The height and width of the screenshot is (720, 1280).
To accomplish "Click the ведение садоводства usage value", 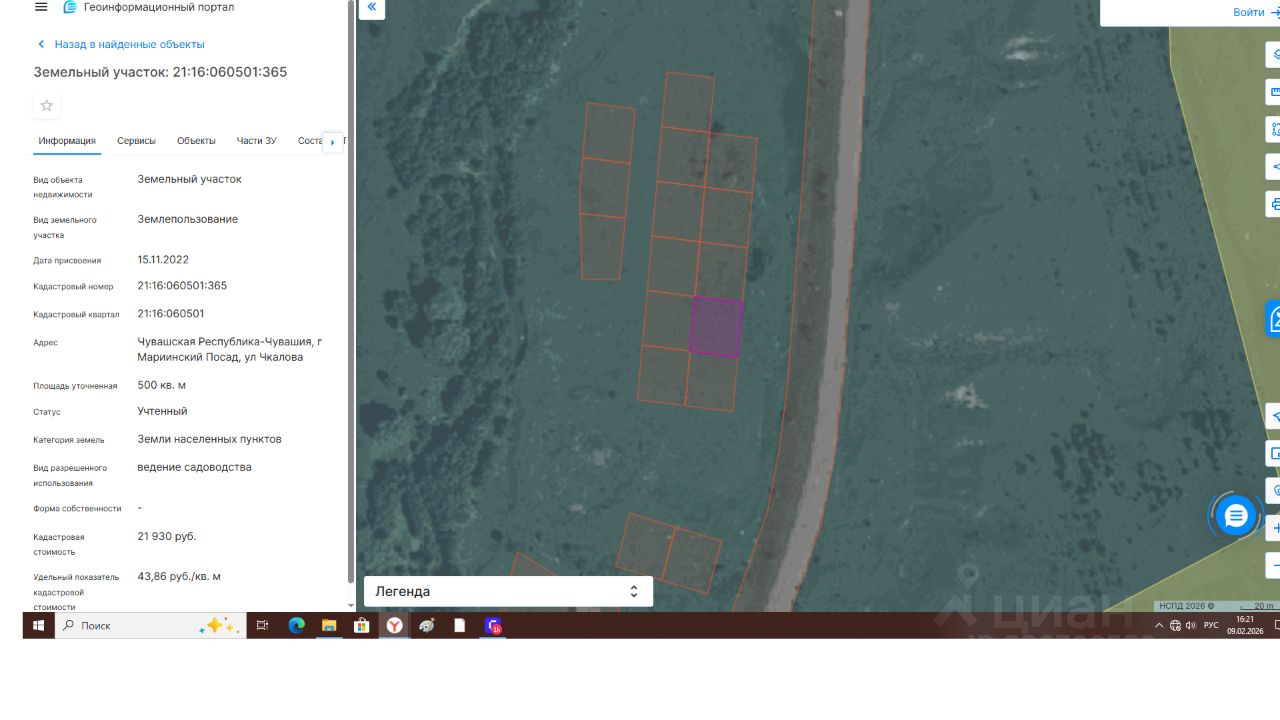I will (194, 467).
